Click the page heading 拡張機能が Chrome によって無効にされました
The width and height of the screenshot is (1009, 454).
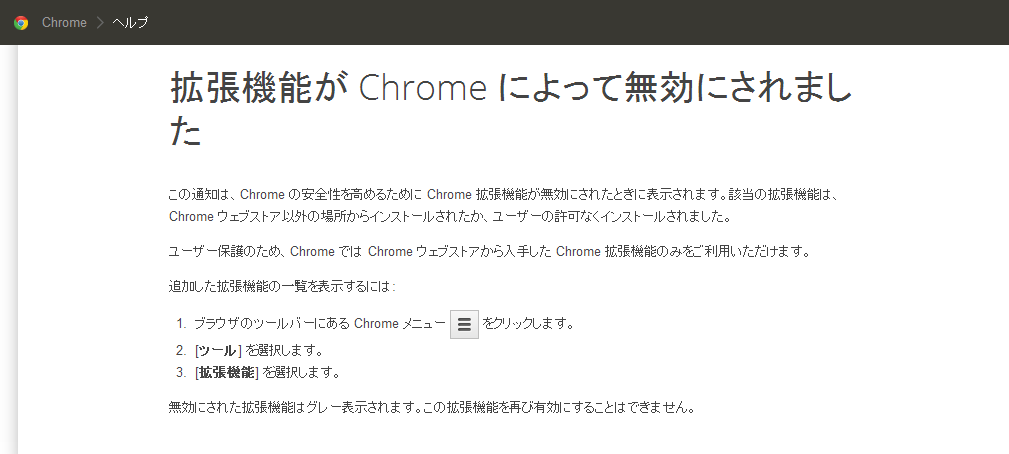510,109
